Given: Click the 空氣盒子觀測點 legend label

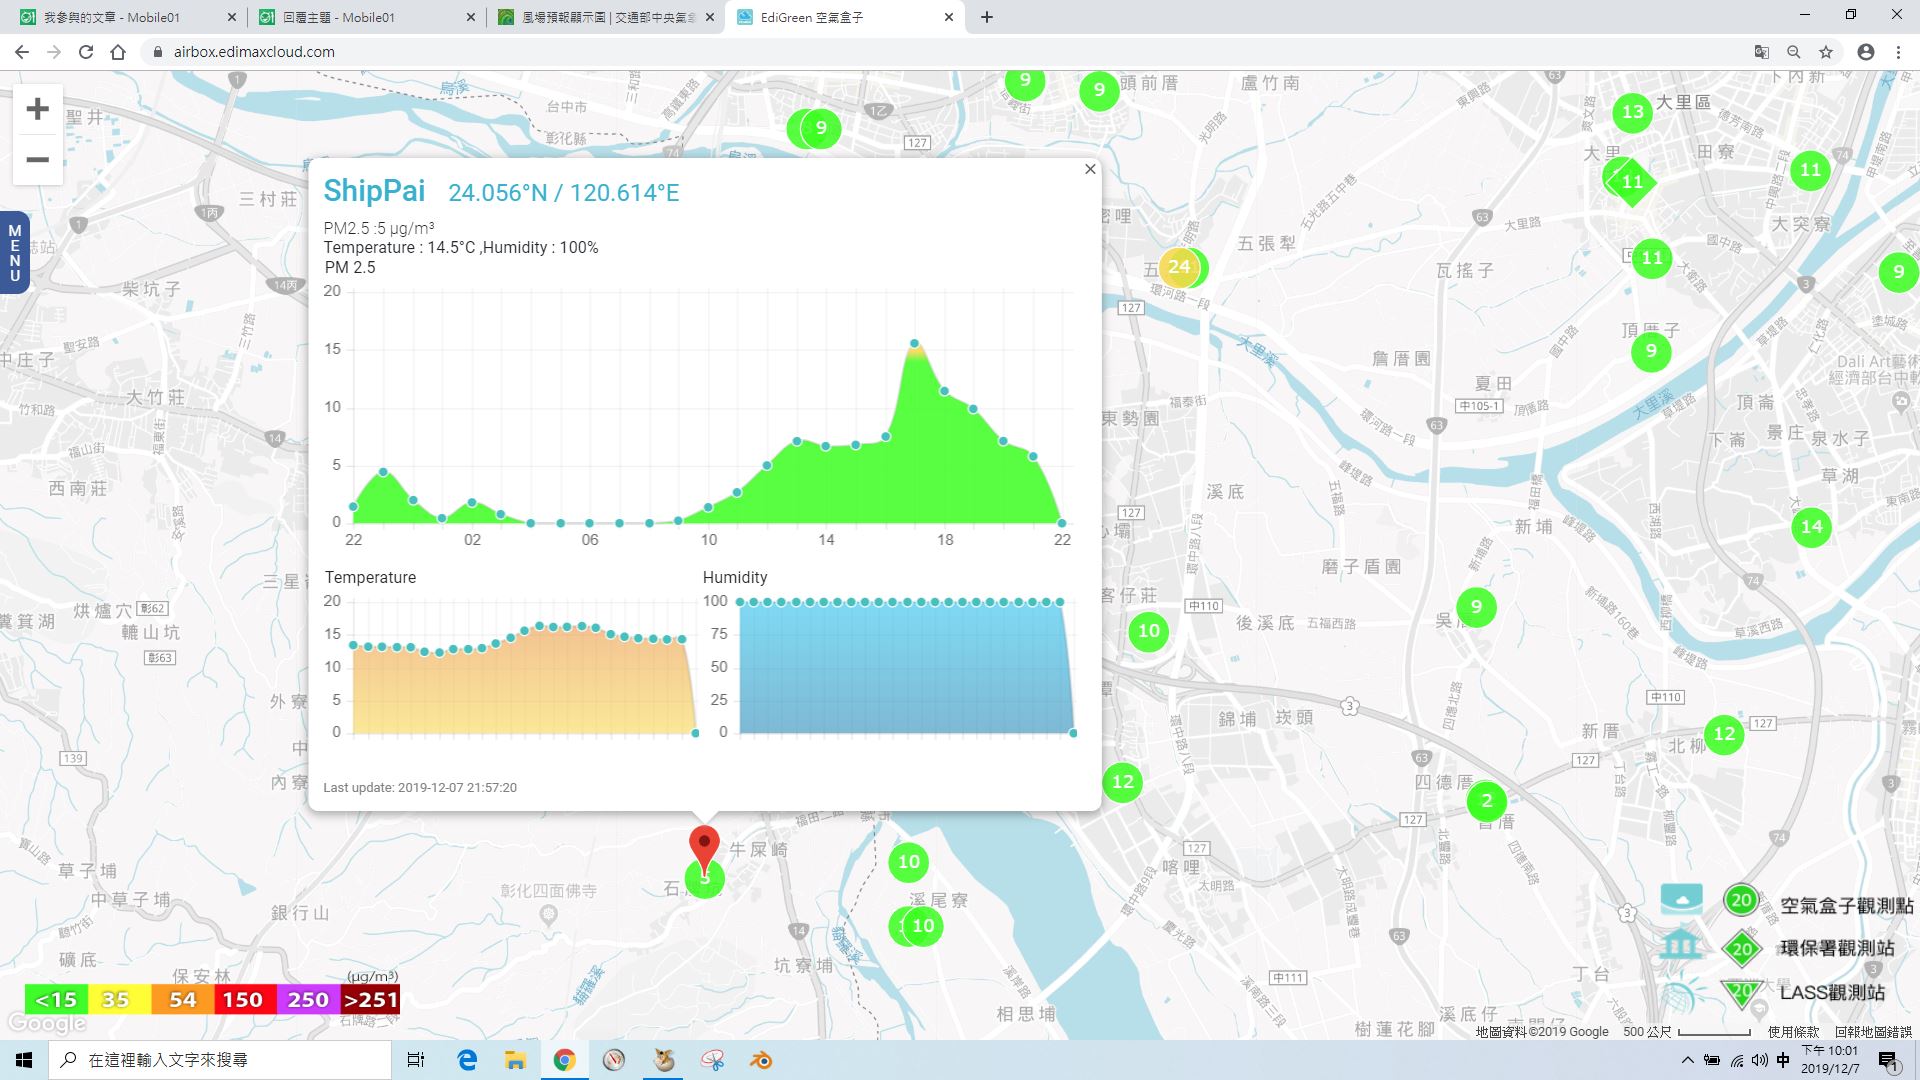Looking at the screenshot, I should 1846,905.
